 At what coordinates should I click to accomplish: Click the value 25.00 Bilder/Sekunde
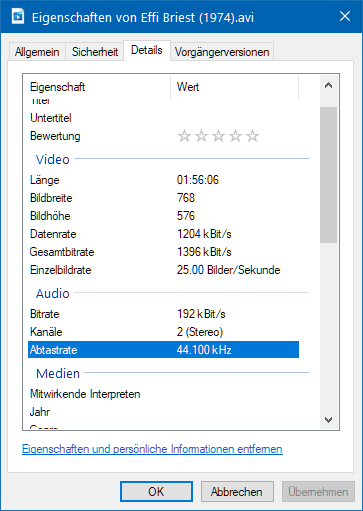click(228, 270)
